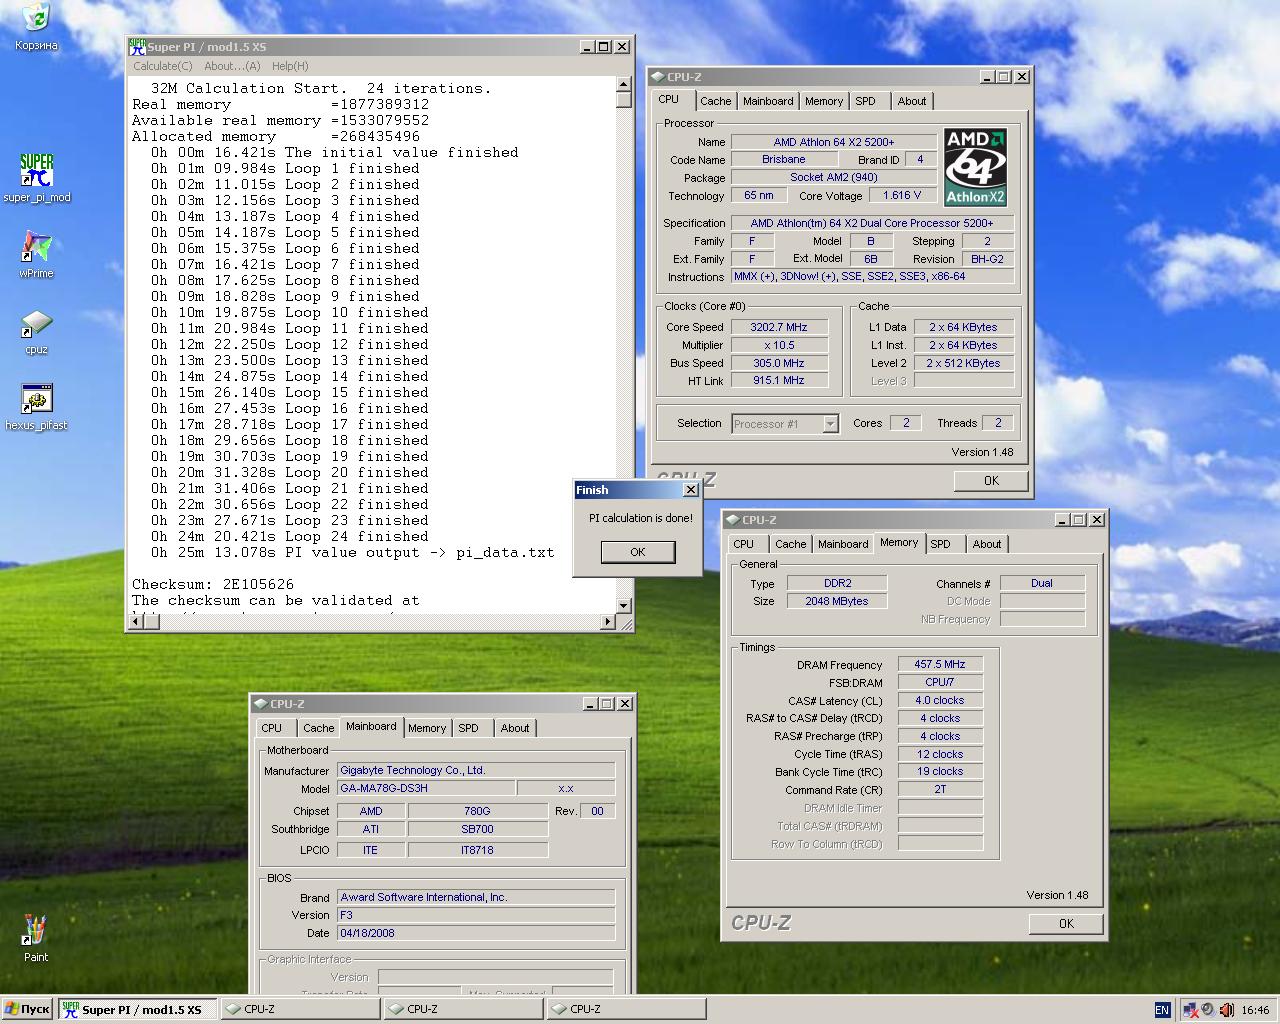Open the About...(A) menu in Super PI
This screenshot has height=1024, width=1280.
click(x=232, y=66)
